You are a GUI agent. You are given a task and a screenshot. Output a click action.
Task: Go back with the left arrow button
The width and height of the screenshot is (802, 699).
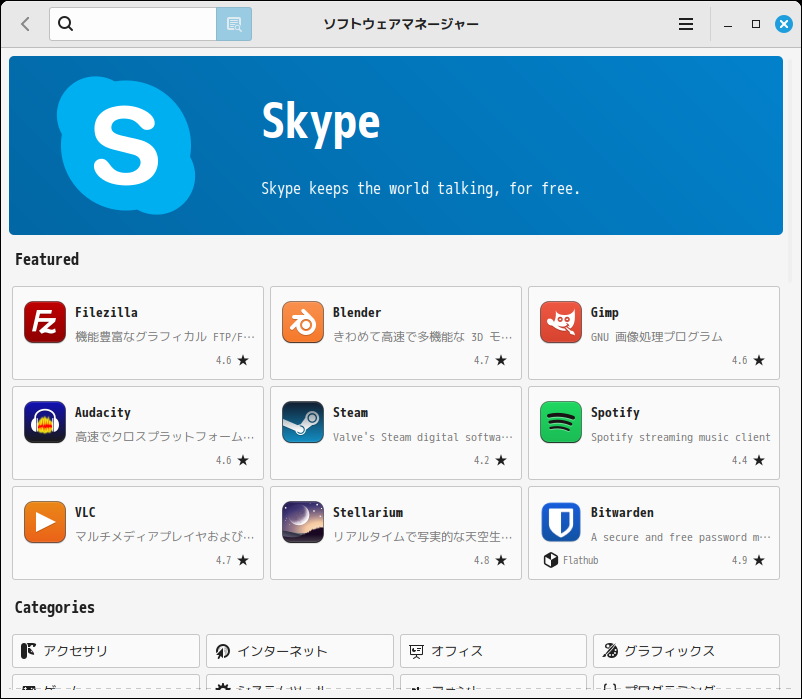(x=25, y=24)
